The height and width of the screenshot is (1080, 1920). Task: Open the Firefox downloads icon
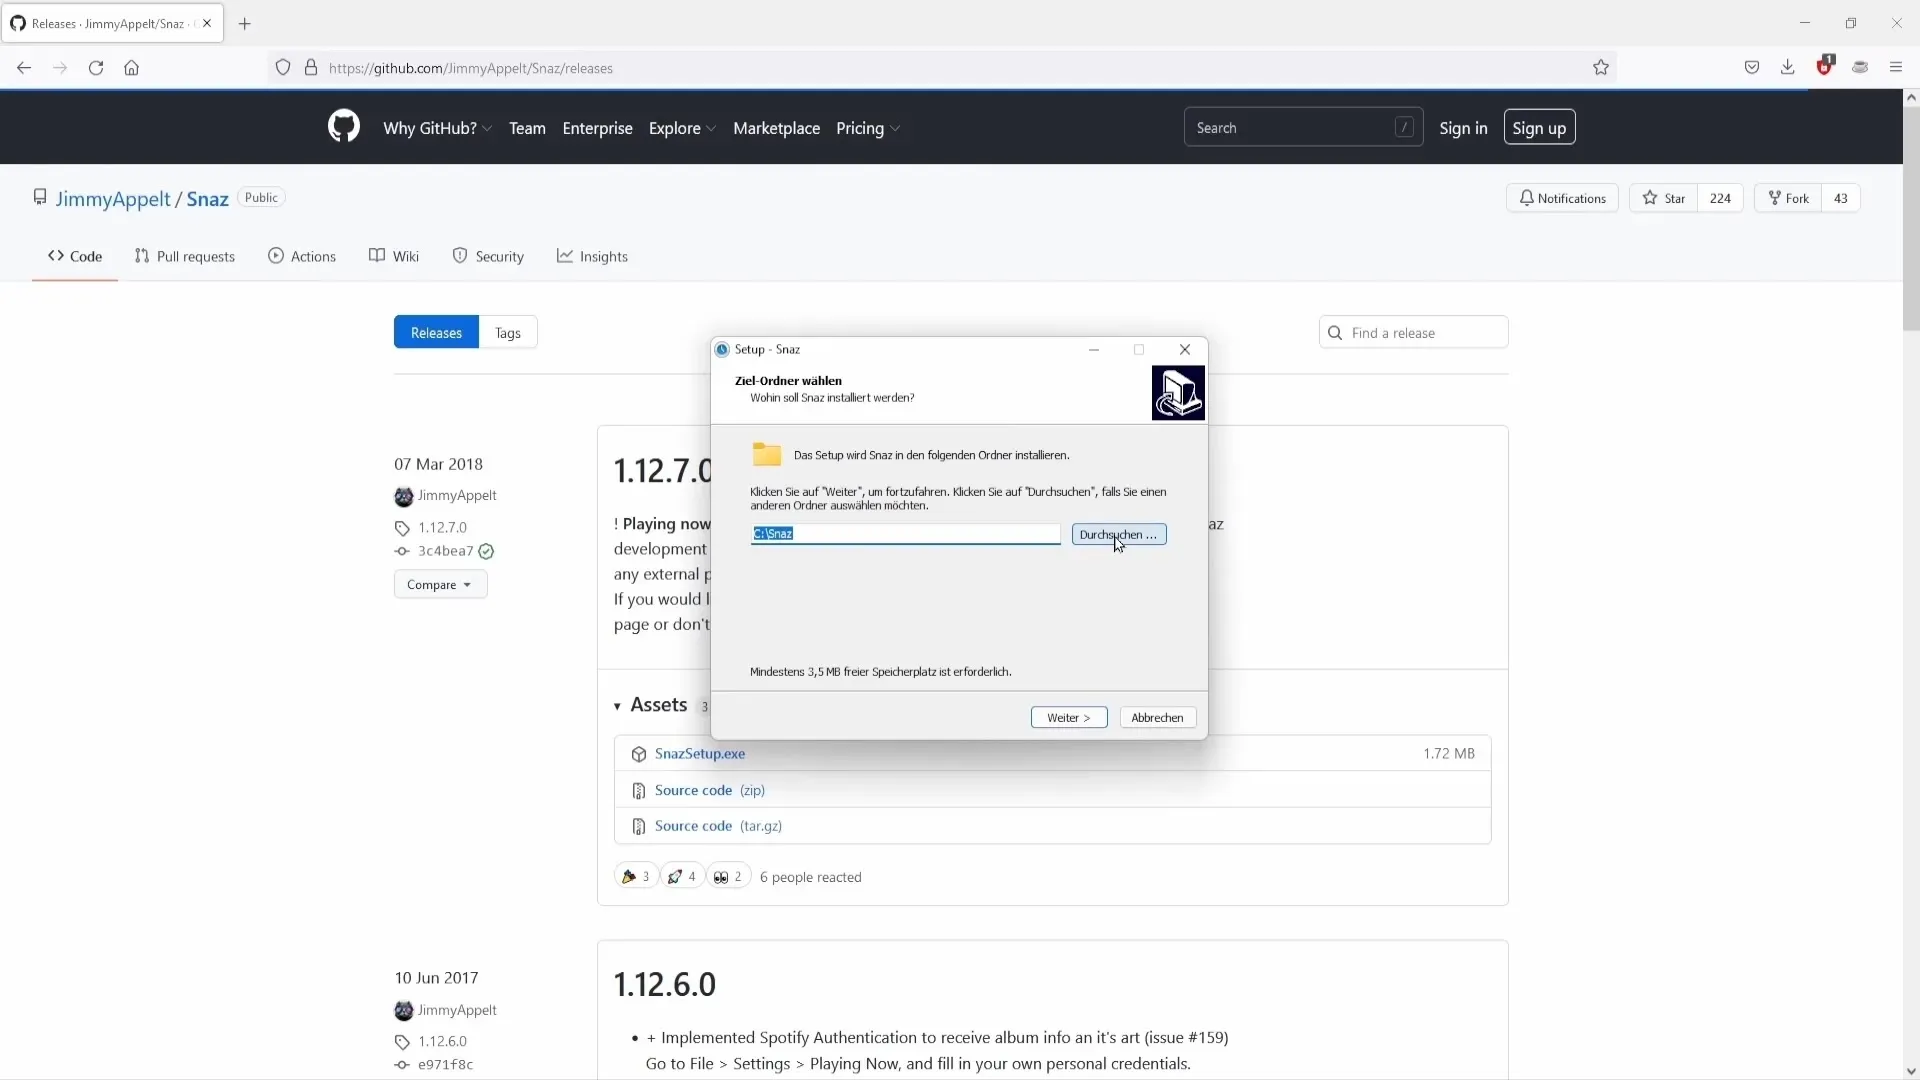(x=1788, y=67)
